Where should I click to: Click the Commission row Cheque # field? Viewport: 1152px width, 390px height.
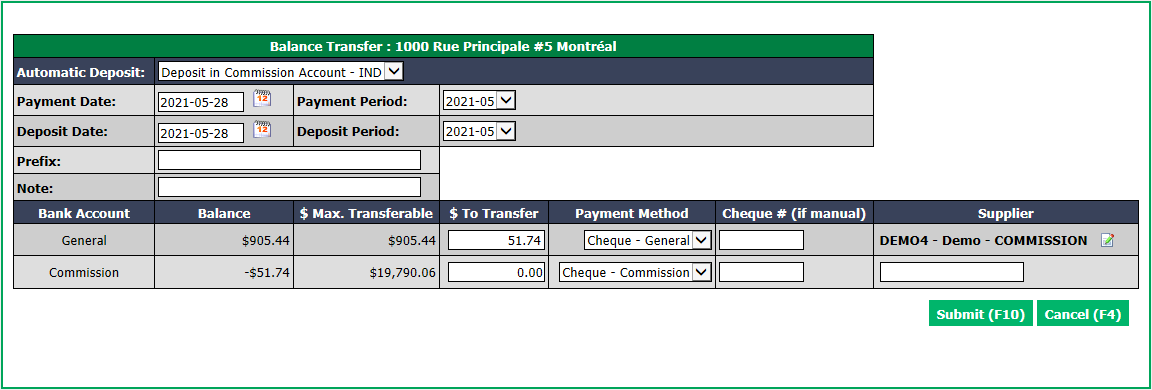(x=761, y=272)
